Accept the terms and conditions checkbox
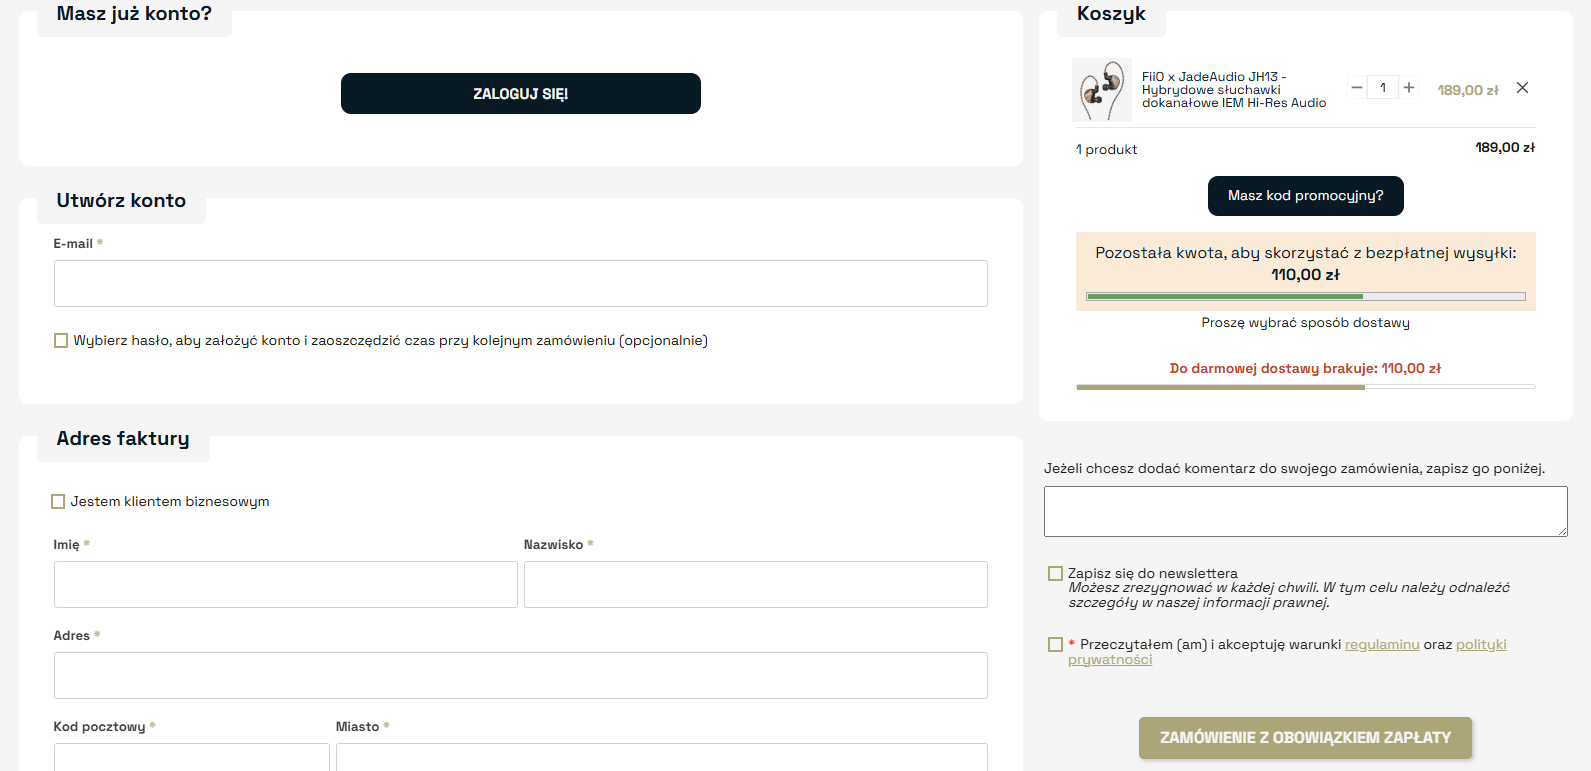This screenshot has width=1591, height=771. (1055, 645)
